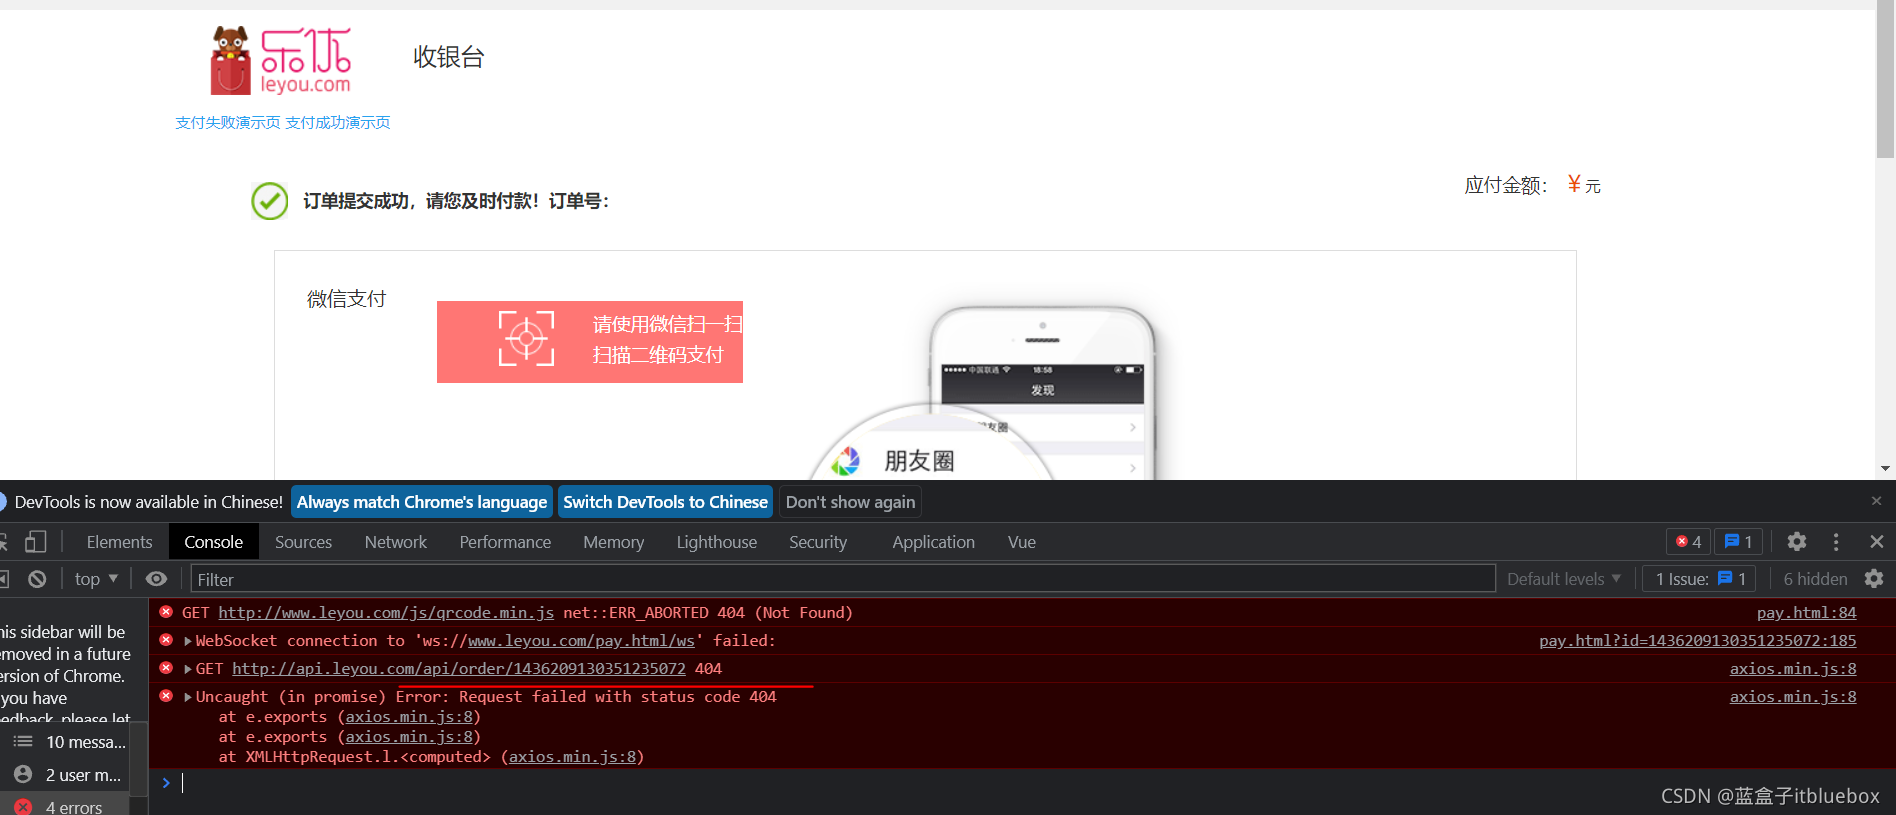Toggle the device toolbar icon
Image resolution: width=1896 pixels, height=815 pixels.
click(36, 542)
